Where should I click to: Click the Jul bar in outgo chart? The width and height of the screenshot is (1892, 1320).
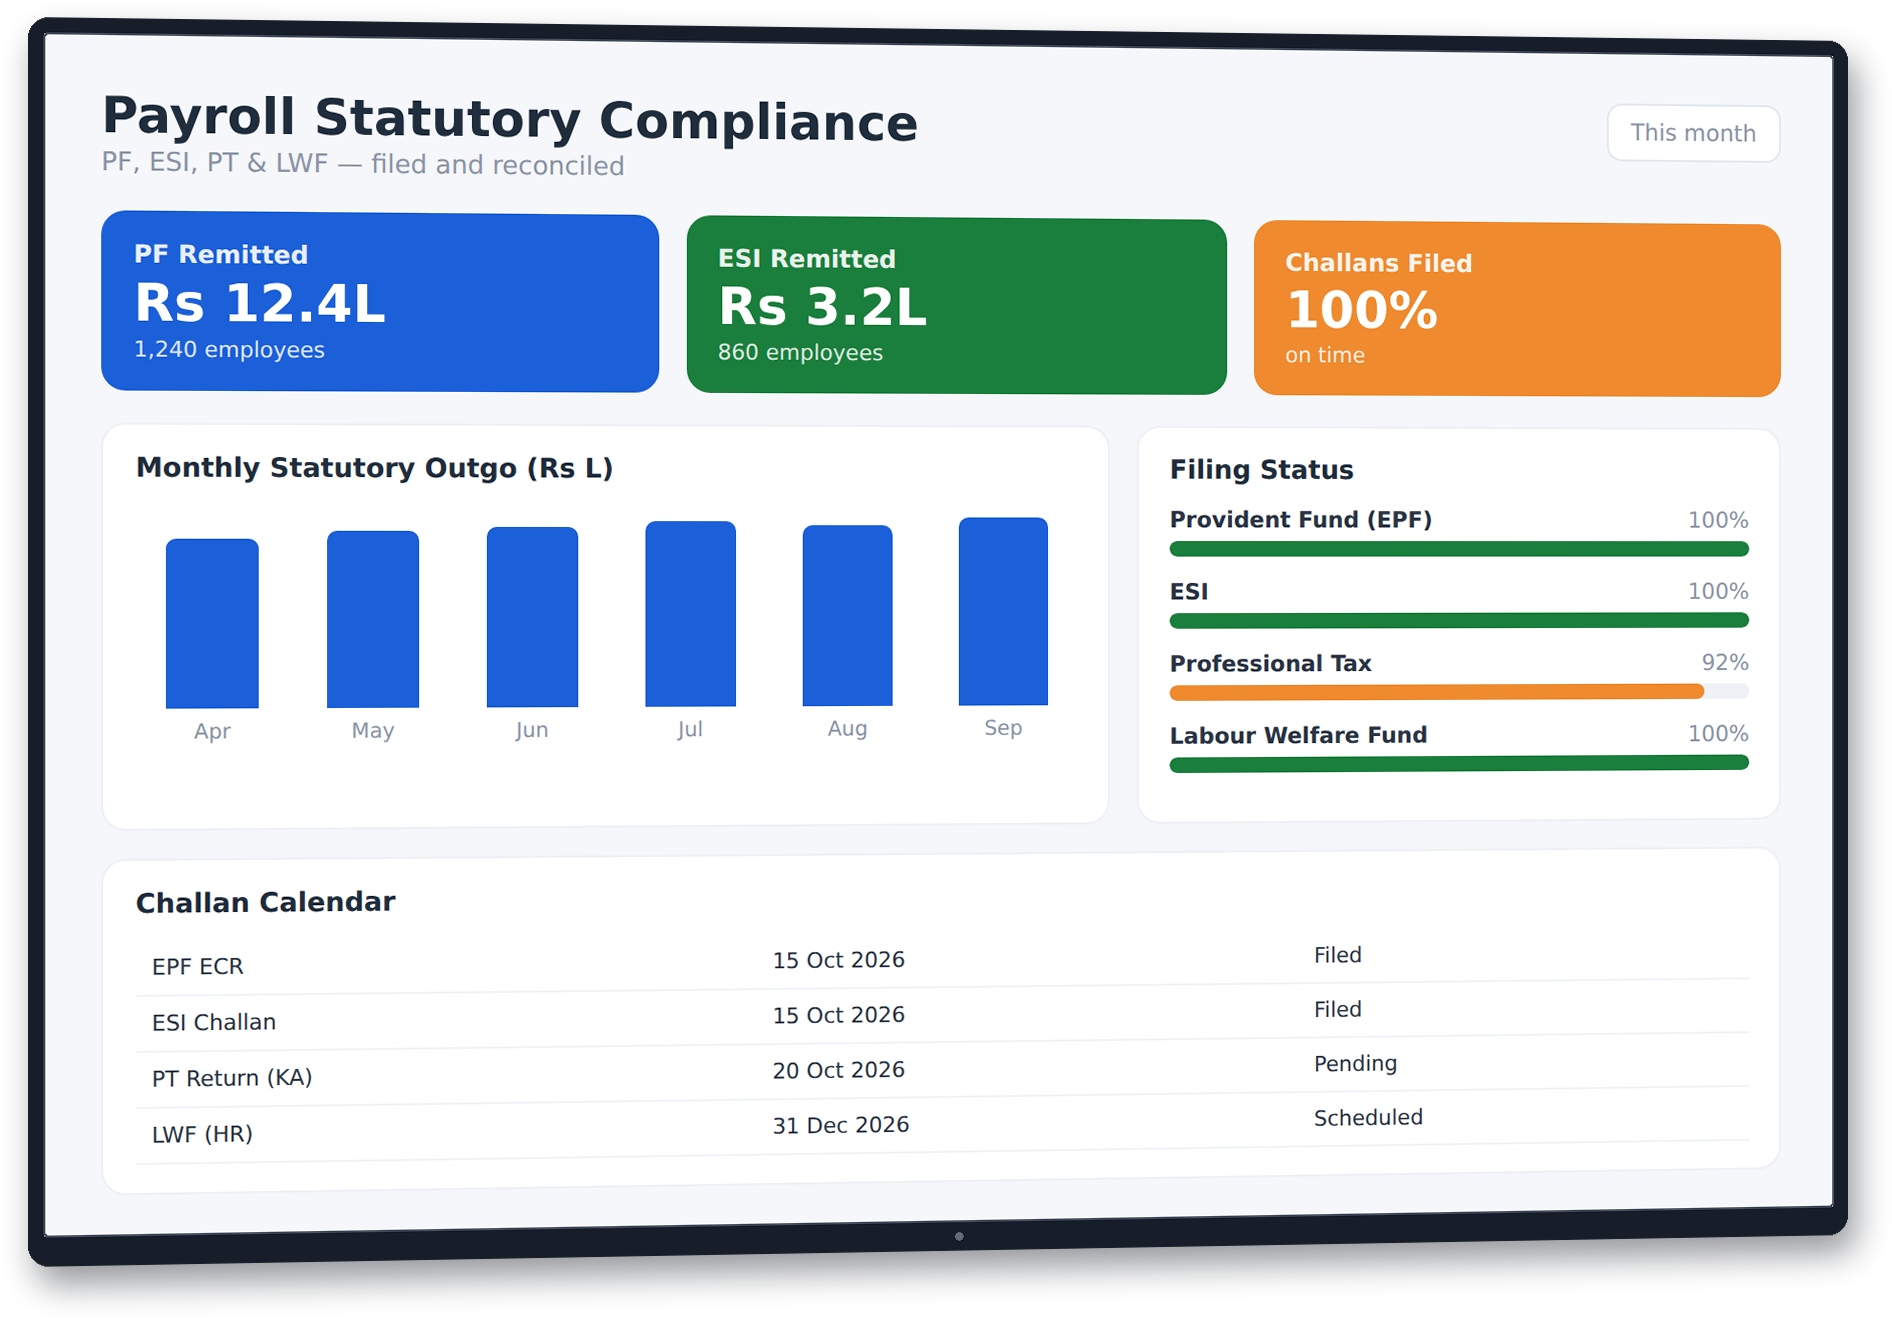[690, 614]
